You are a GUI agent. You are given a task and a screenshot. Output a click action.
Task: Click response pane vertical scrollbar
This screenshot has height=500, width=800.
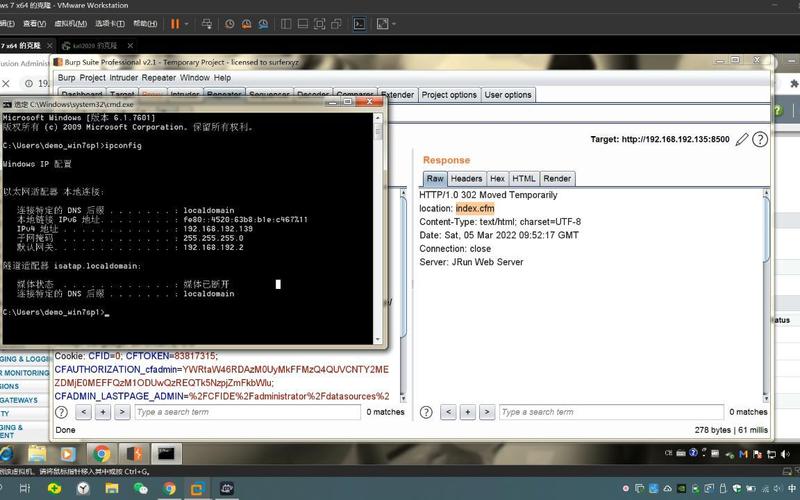tap(766, 295)
